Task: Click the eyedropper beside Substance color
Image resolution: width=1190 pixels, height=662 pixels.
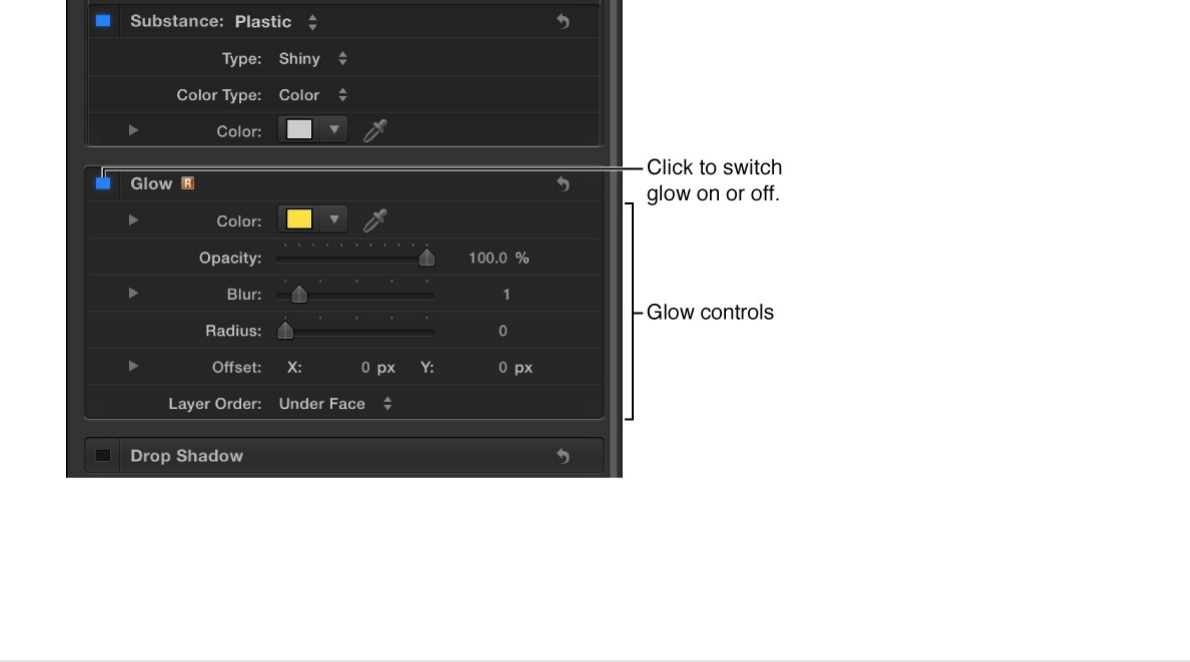Action: 374,130
